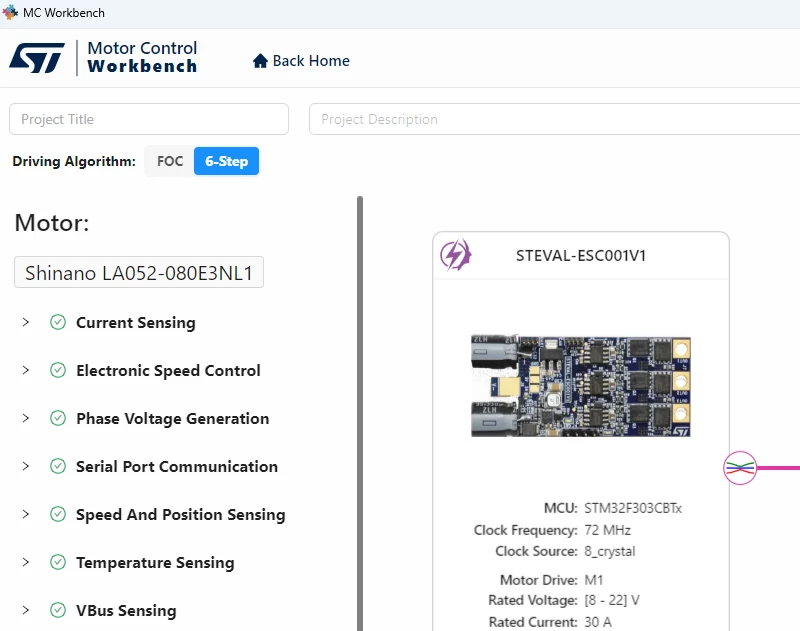The height and width of the screenshot is (631, 800).
Task: Expand the Temperature Sensing section
Action: (x=26, y=562)
